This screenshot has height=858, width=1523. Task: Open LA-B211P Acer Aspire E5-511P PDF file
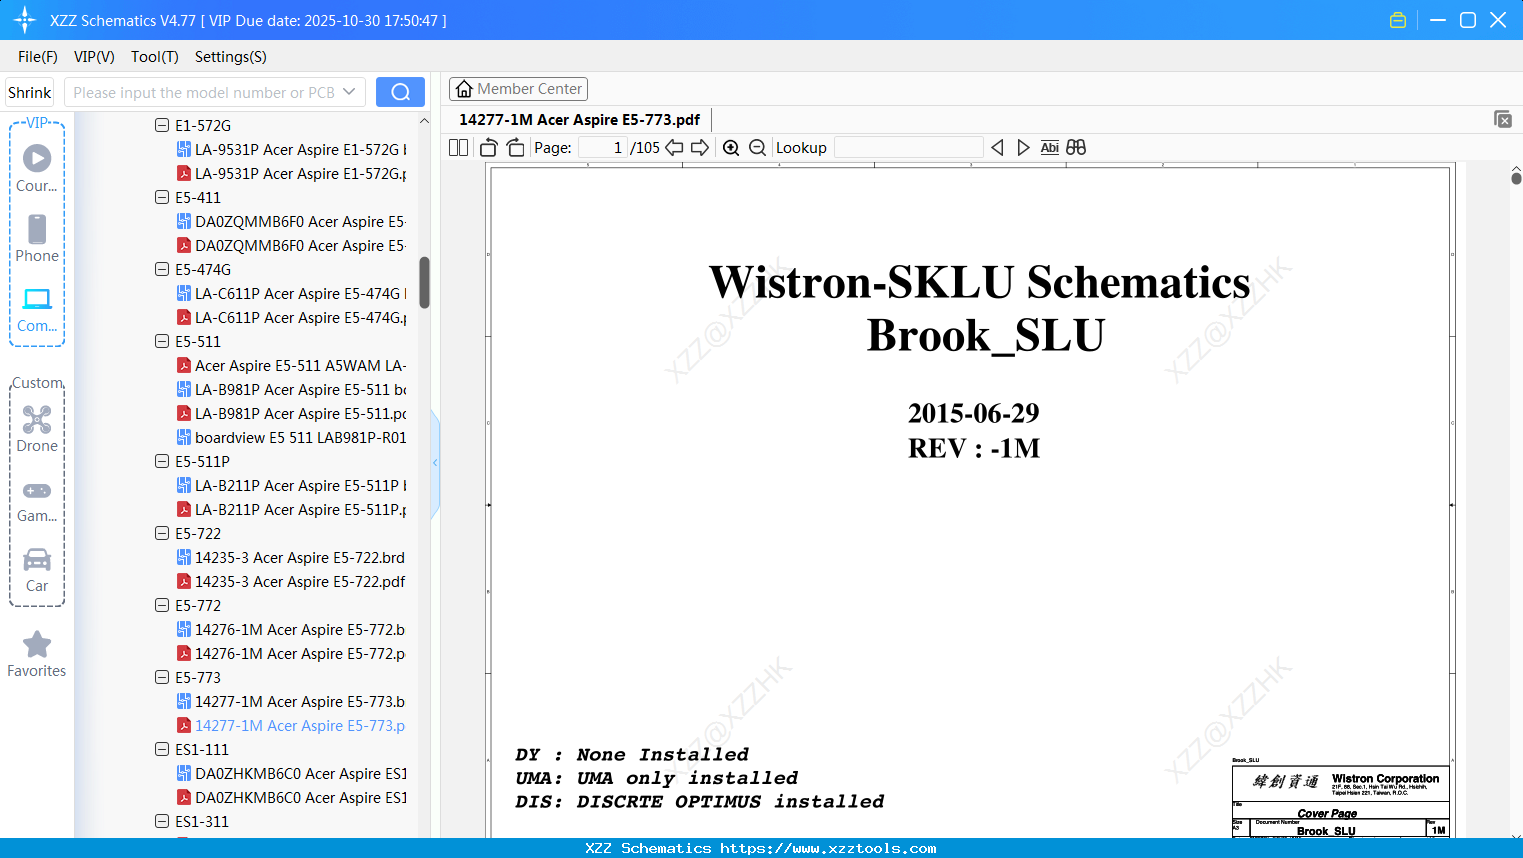[292, 509]
